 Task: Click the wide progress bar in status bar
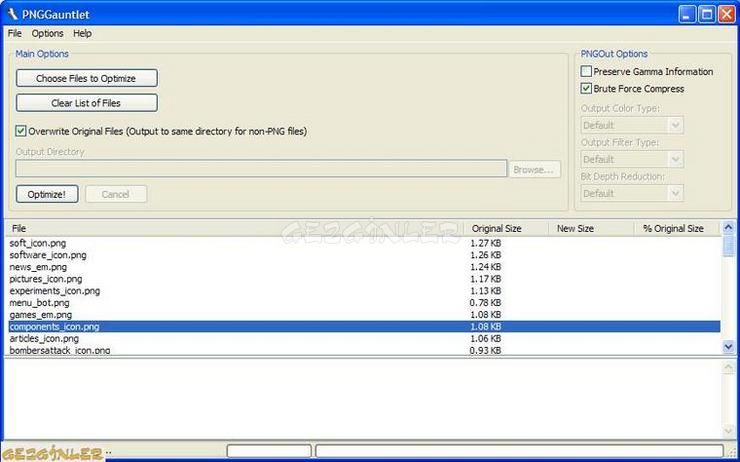(519, 451)
